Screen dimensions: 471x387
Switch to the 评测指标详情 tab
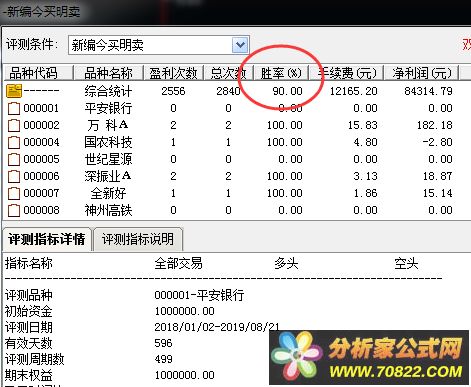47,239
